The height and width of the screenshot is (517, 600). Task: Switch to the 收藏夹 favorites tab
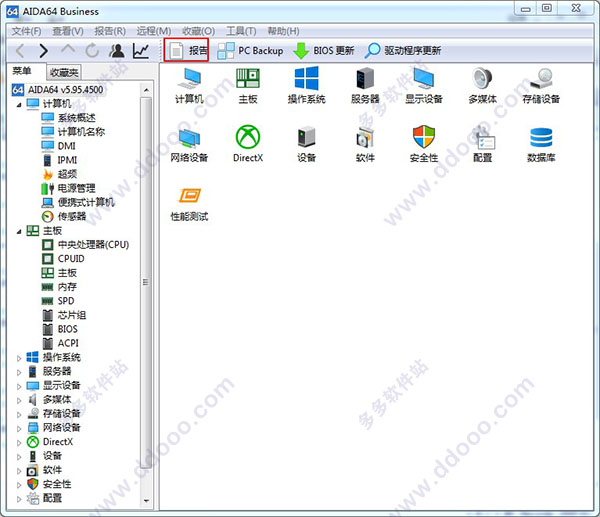tap(64, 72)
